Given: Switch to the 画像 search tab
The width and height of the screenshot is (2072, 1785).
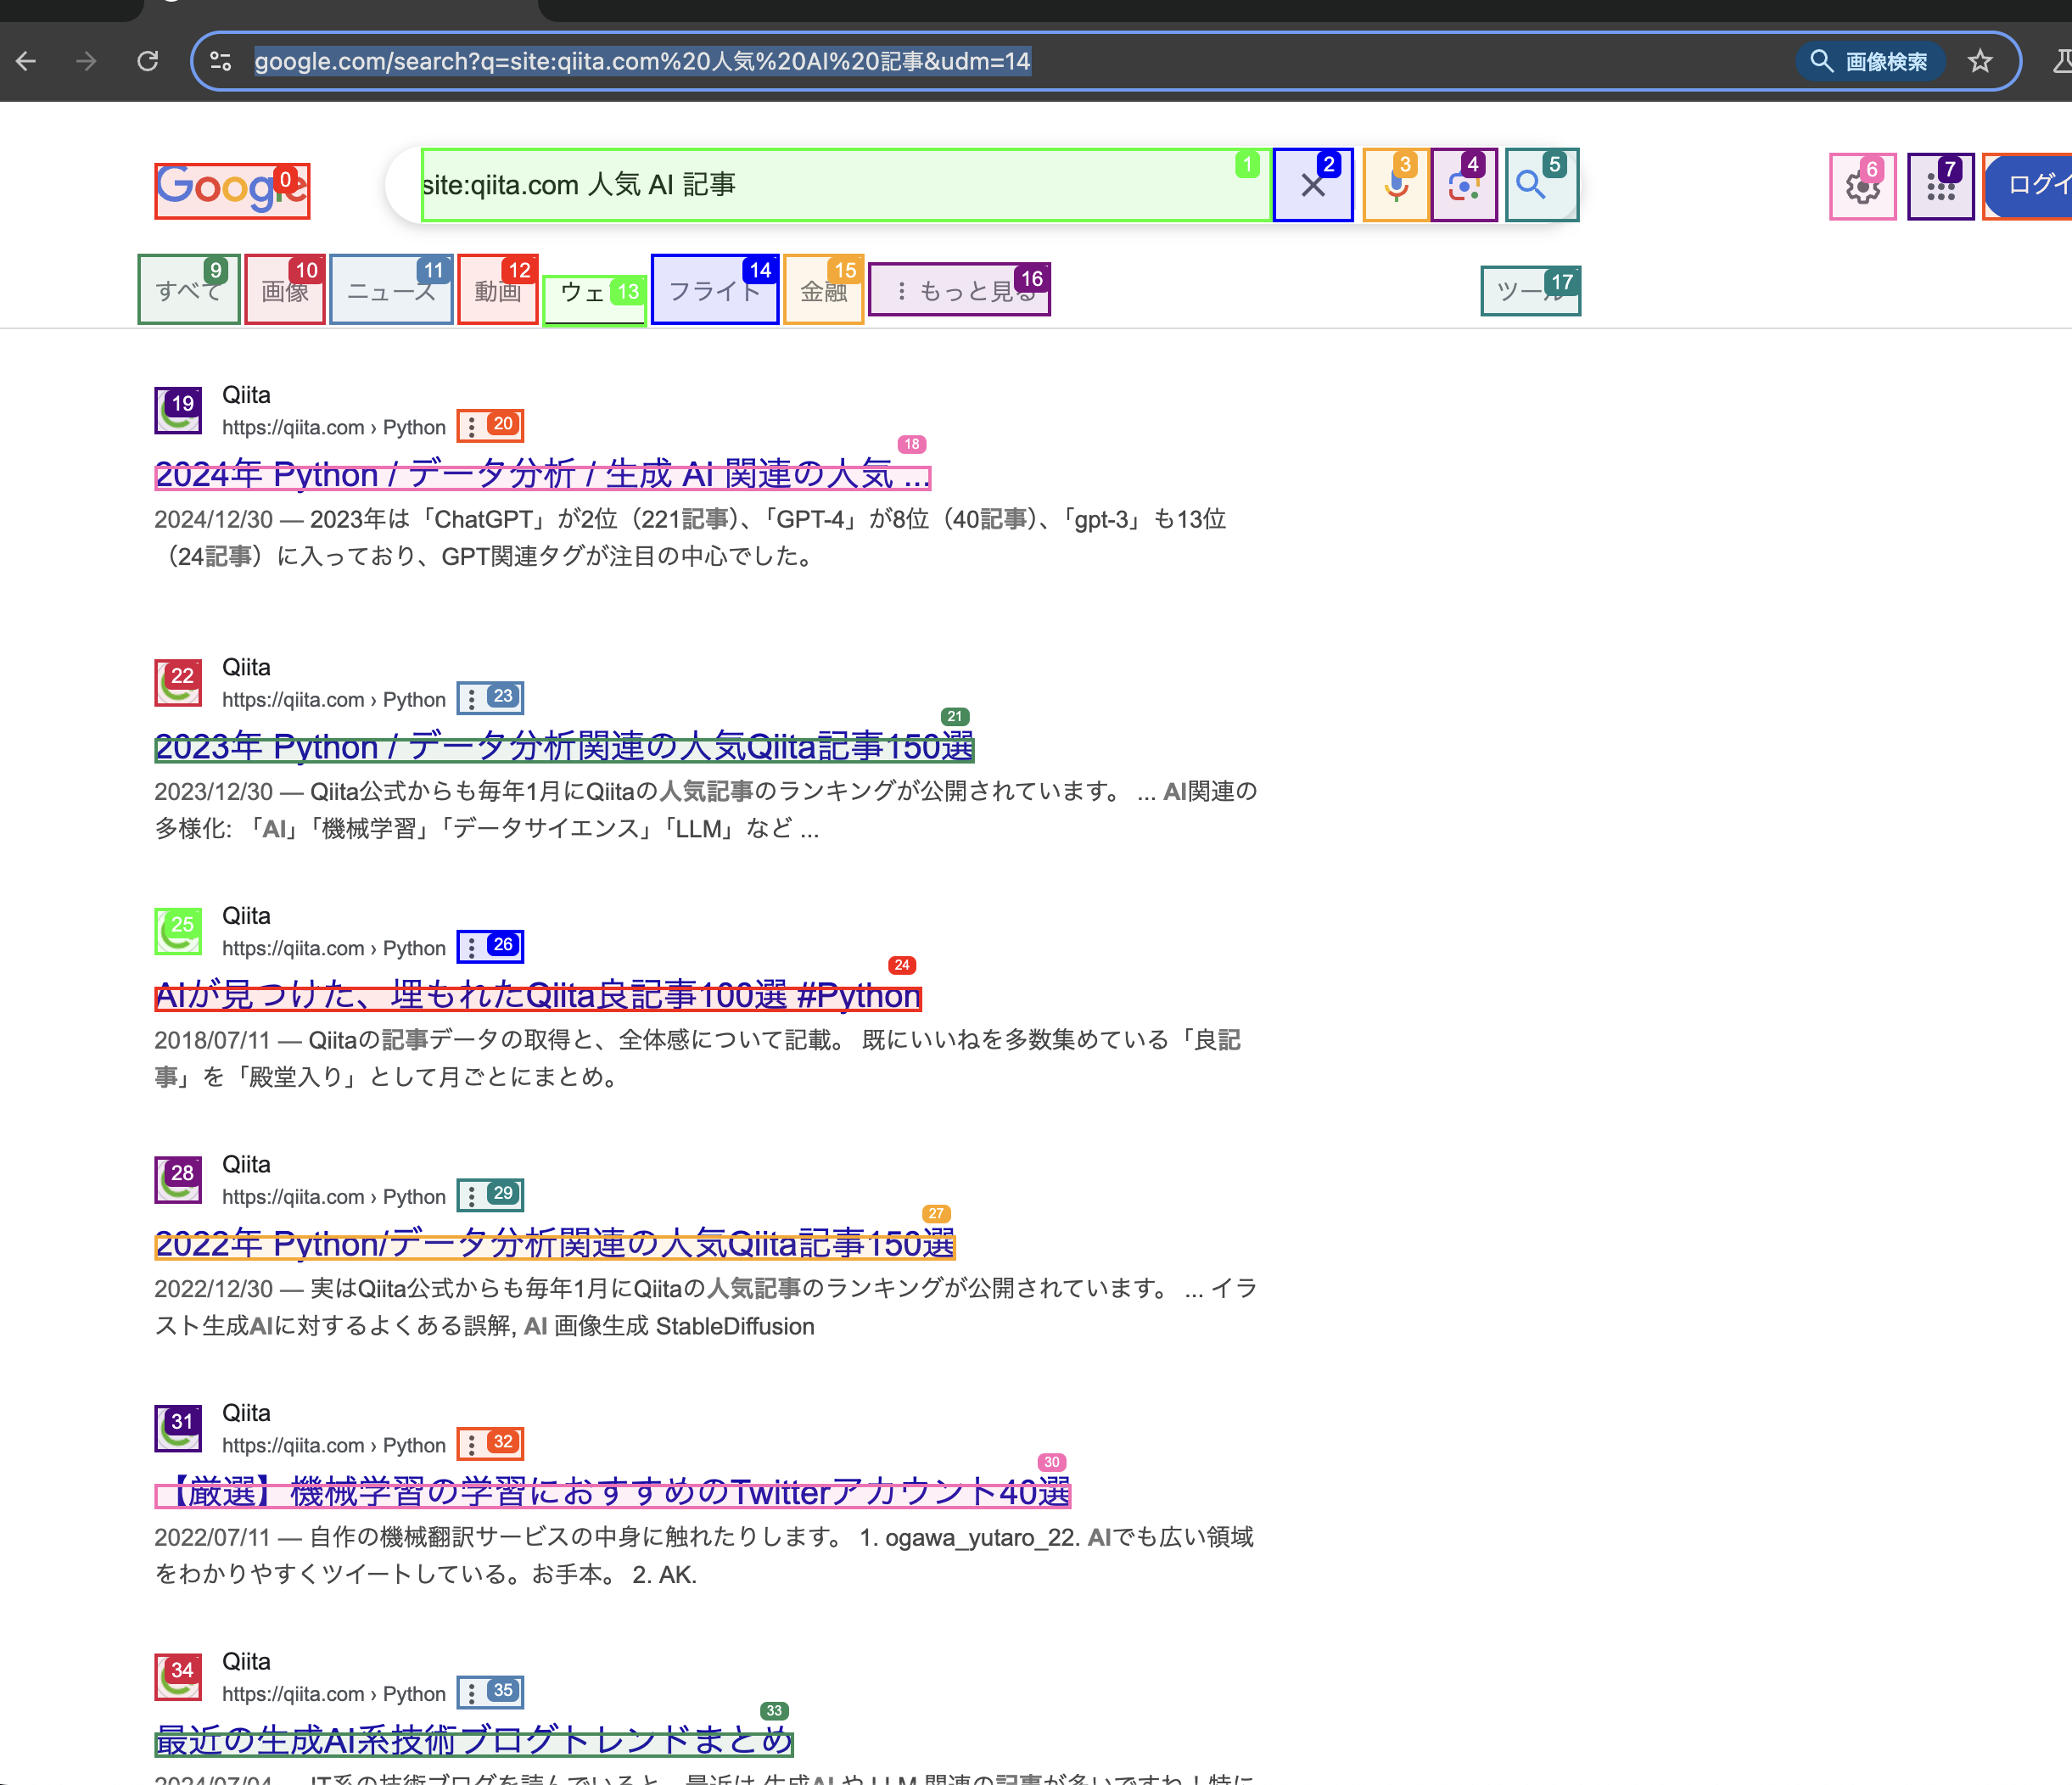Looking at the screenshot, I should coord(285,290).
